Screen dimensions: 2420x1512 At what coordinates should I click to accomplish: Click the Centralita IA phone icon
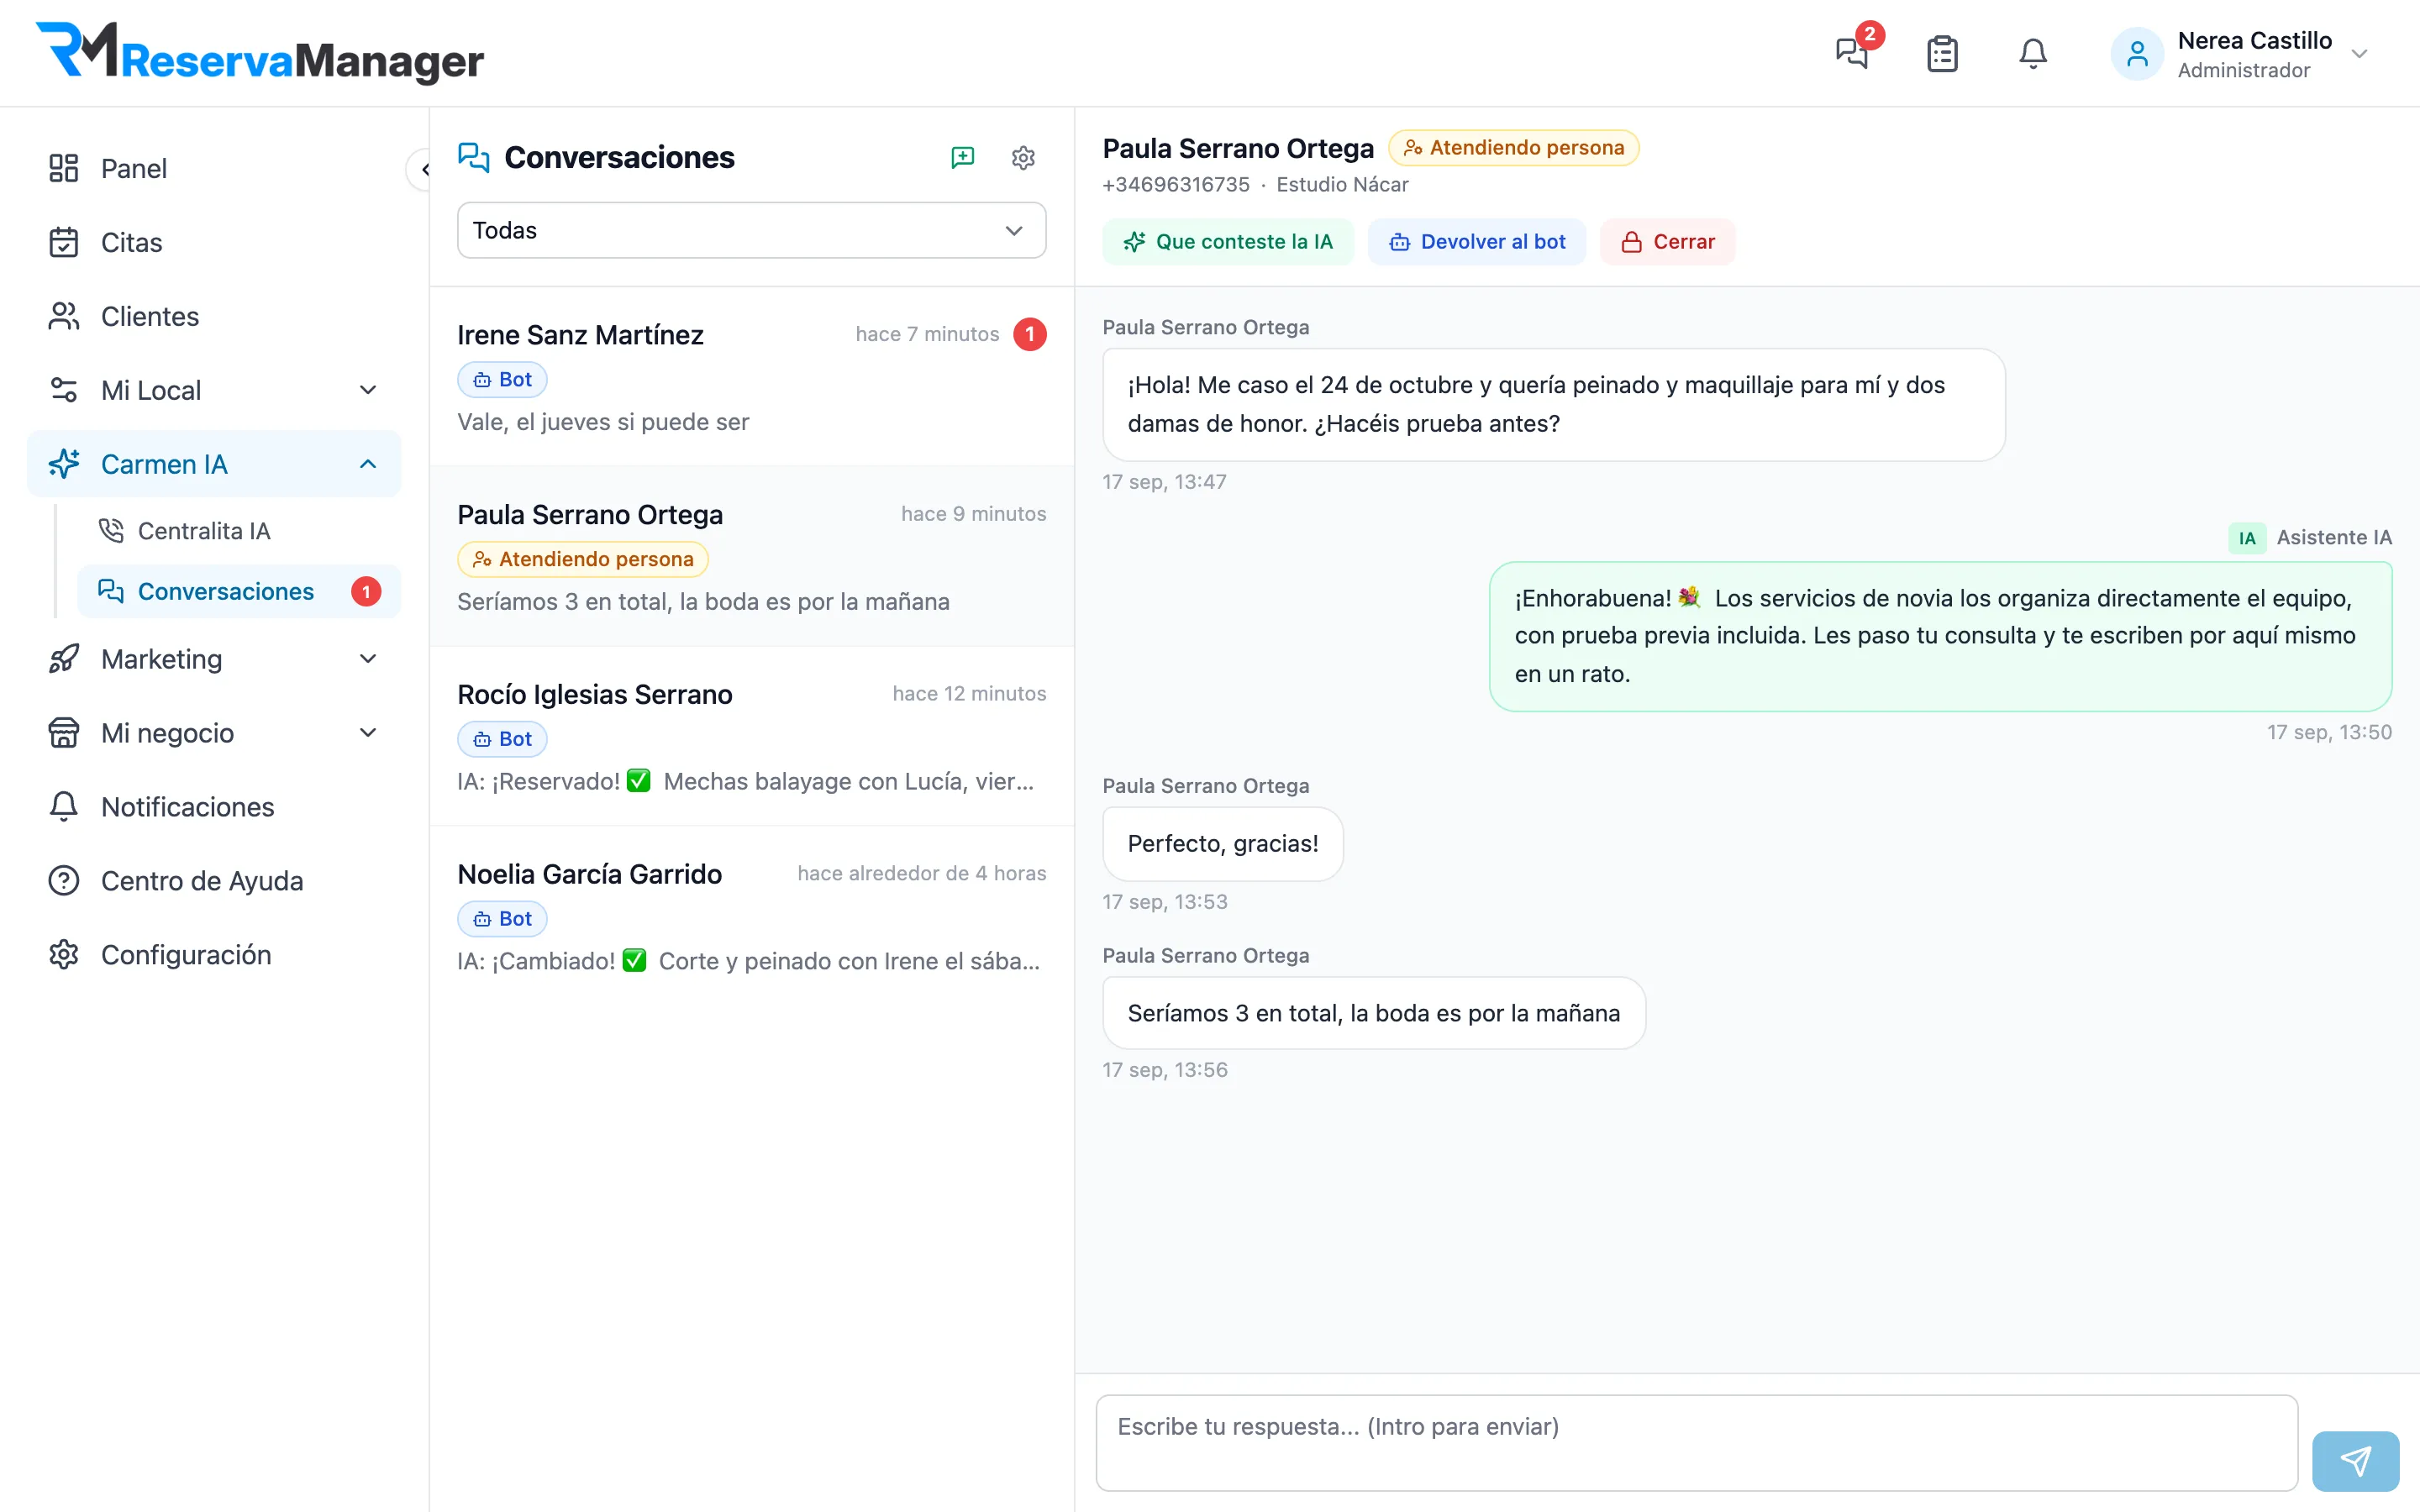tap(111, 530)
